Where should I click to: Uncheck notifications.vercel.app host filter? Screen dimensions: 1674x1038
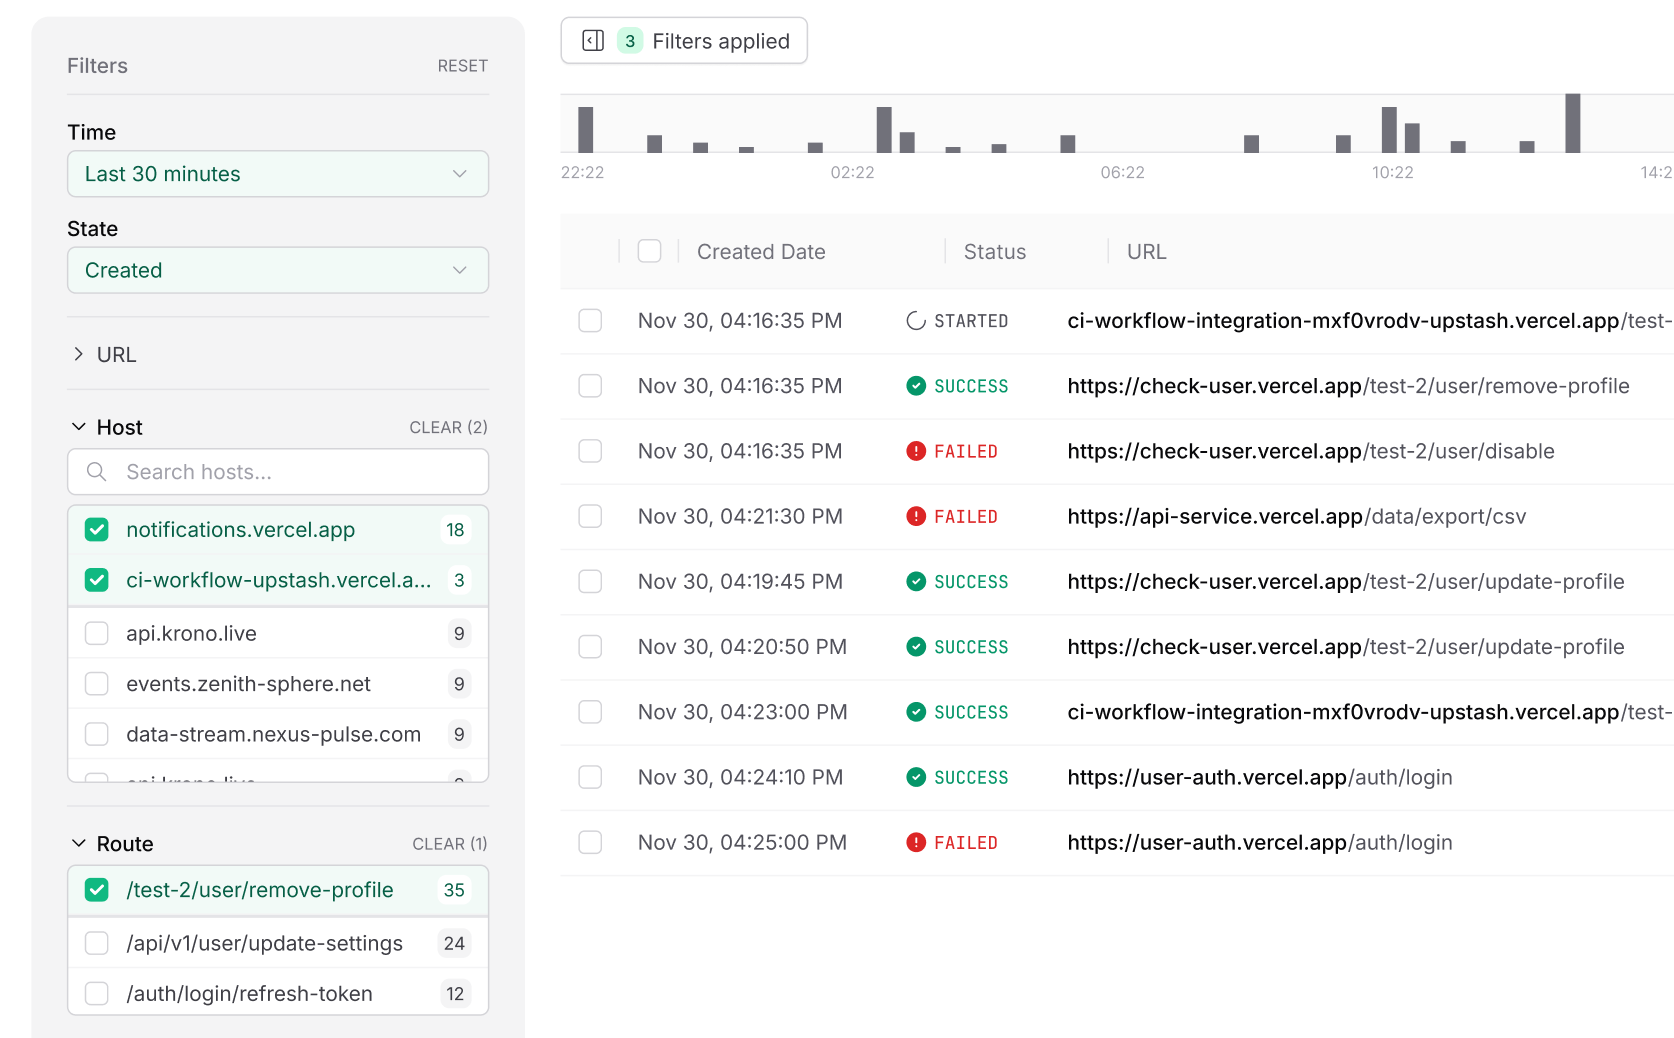97,530
